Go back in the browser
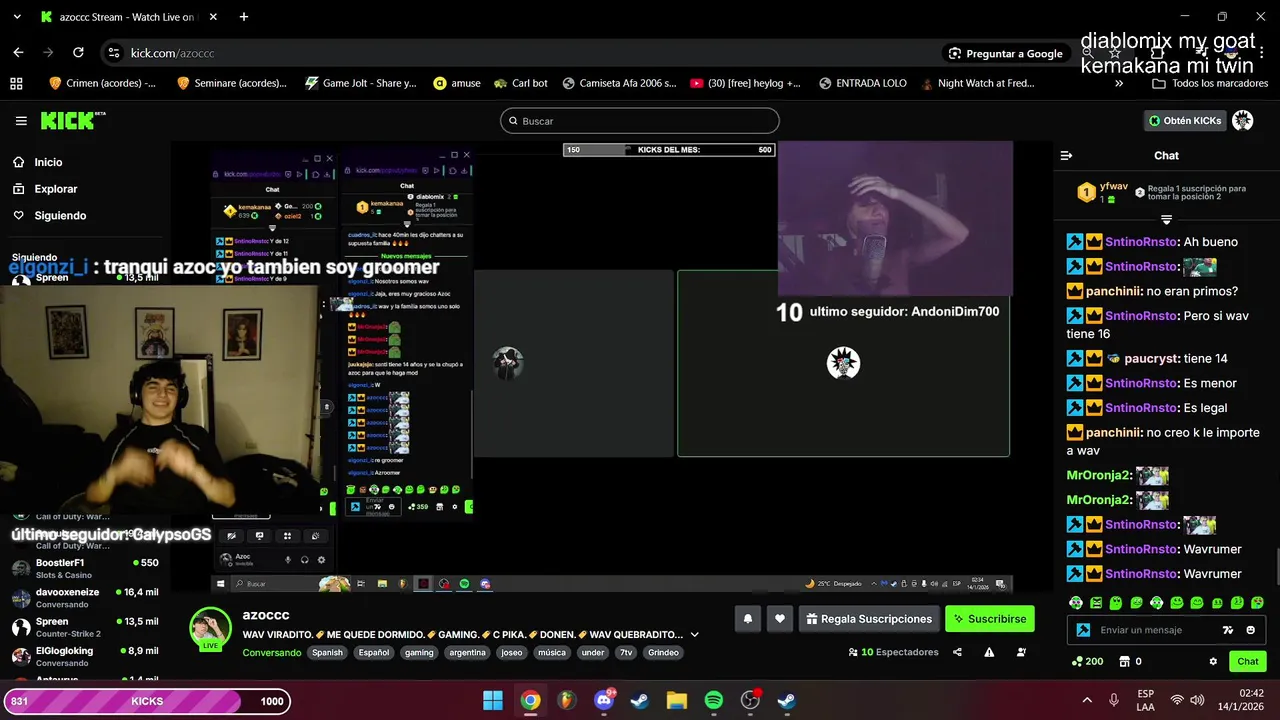The height and width of the screenshot is (720, 1280). coord(18,53)
